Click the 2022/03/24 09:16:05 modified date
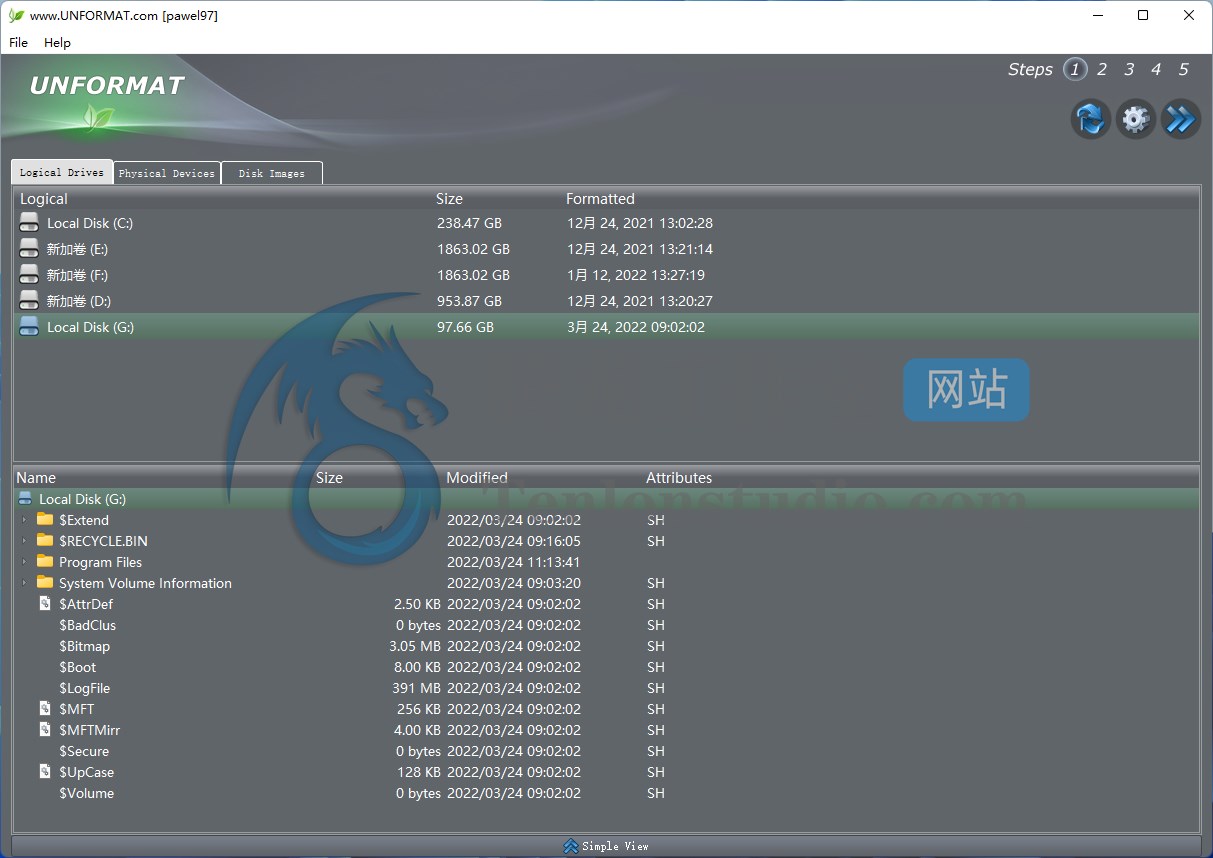The width and height of the screenshot is (1213, 858). [x=514, y=541]
